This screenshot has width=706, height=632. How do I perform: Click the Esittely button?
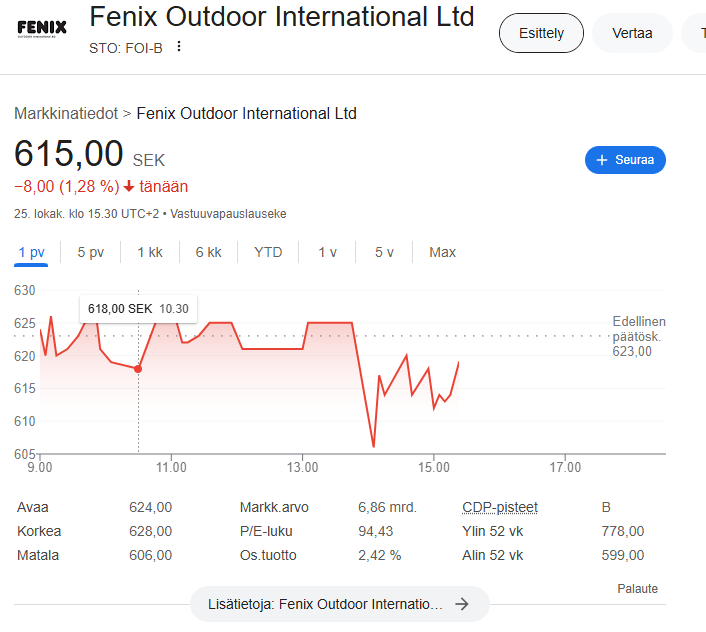tap(541, 33)
